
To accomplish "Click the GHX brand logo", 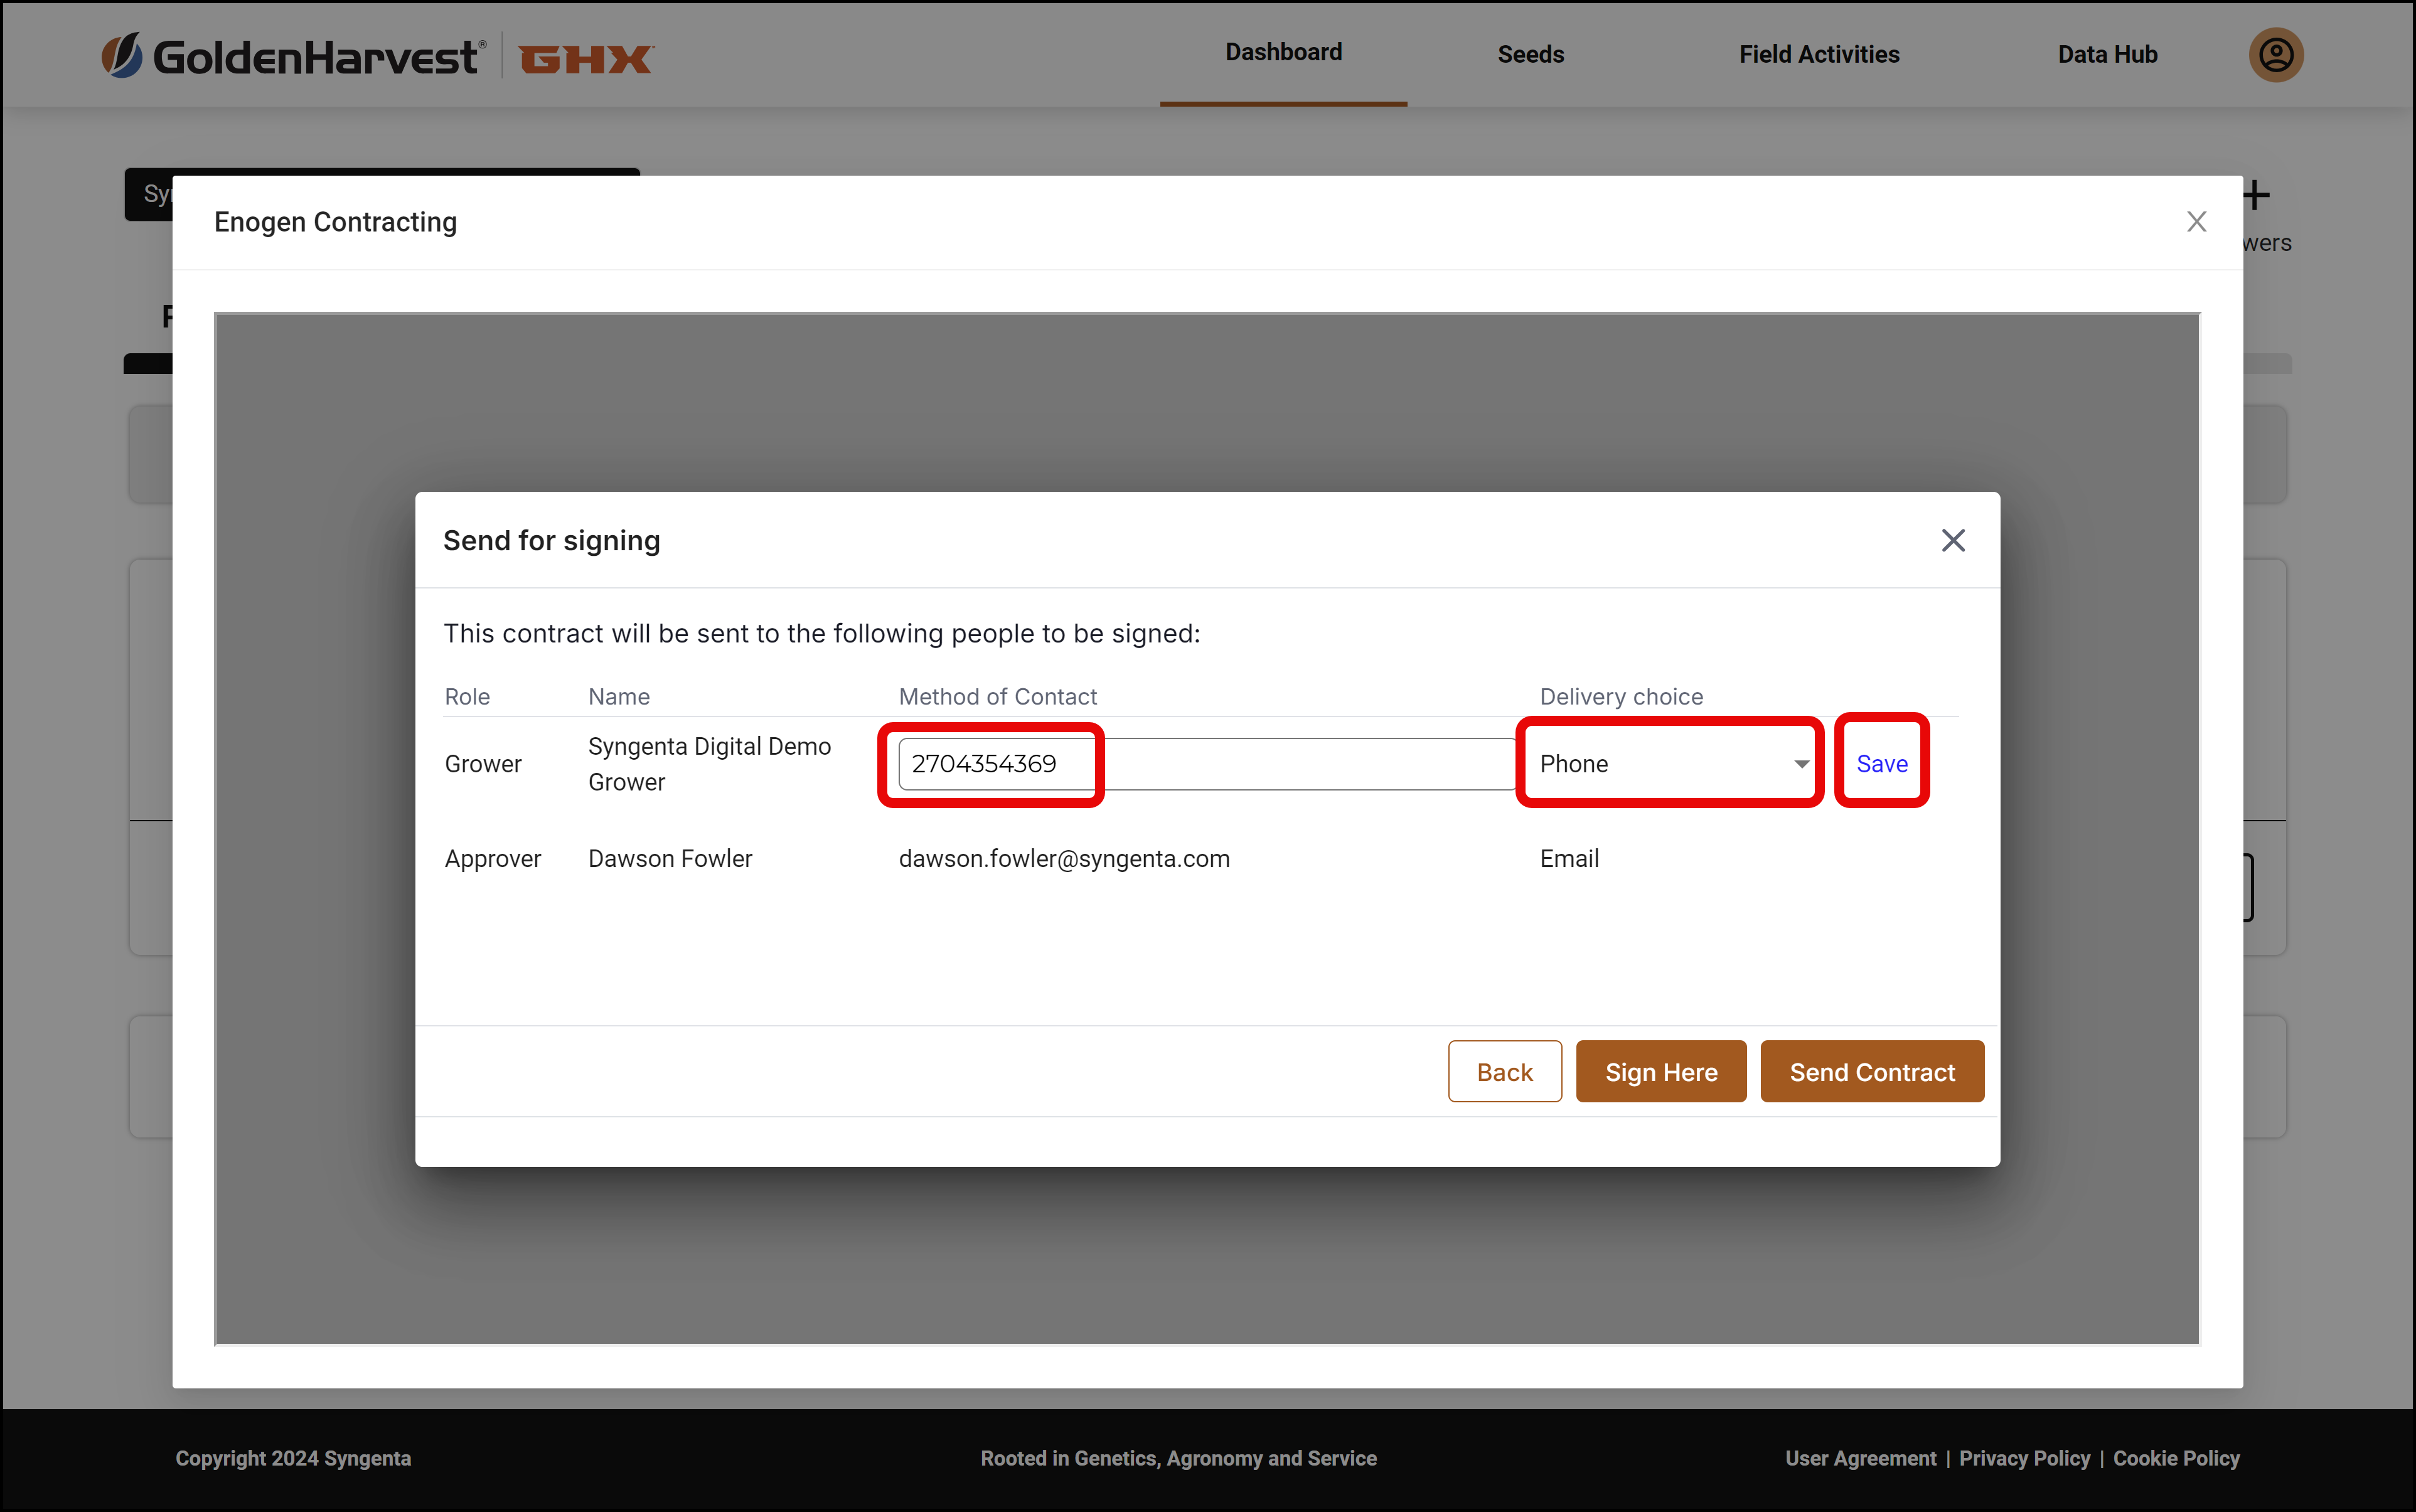I will point(586,59).
